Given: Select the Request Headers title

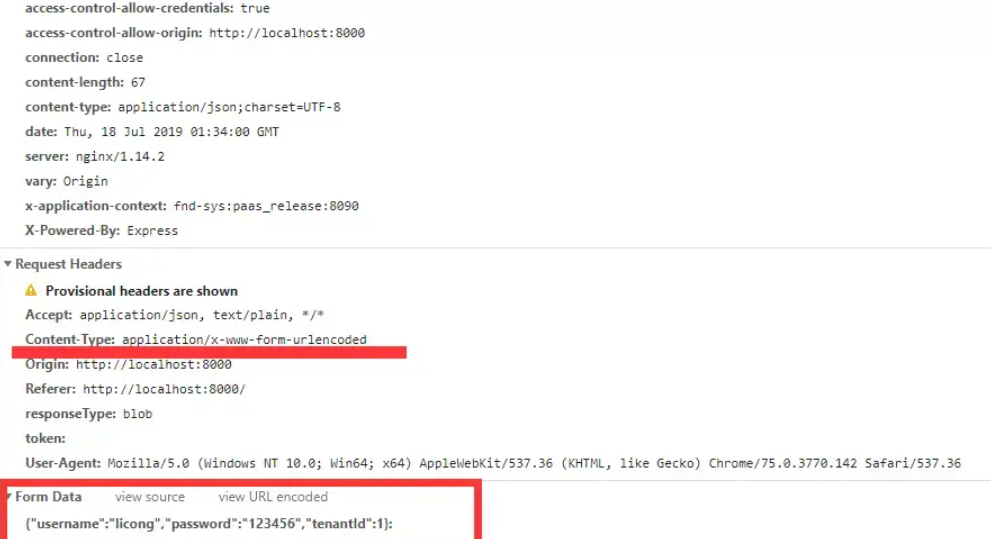Looking at the screenshot, I should pyautogui.click(x=68, y=264).
